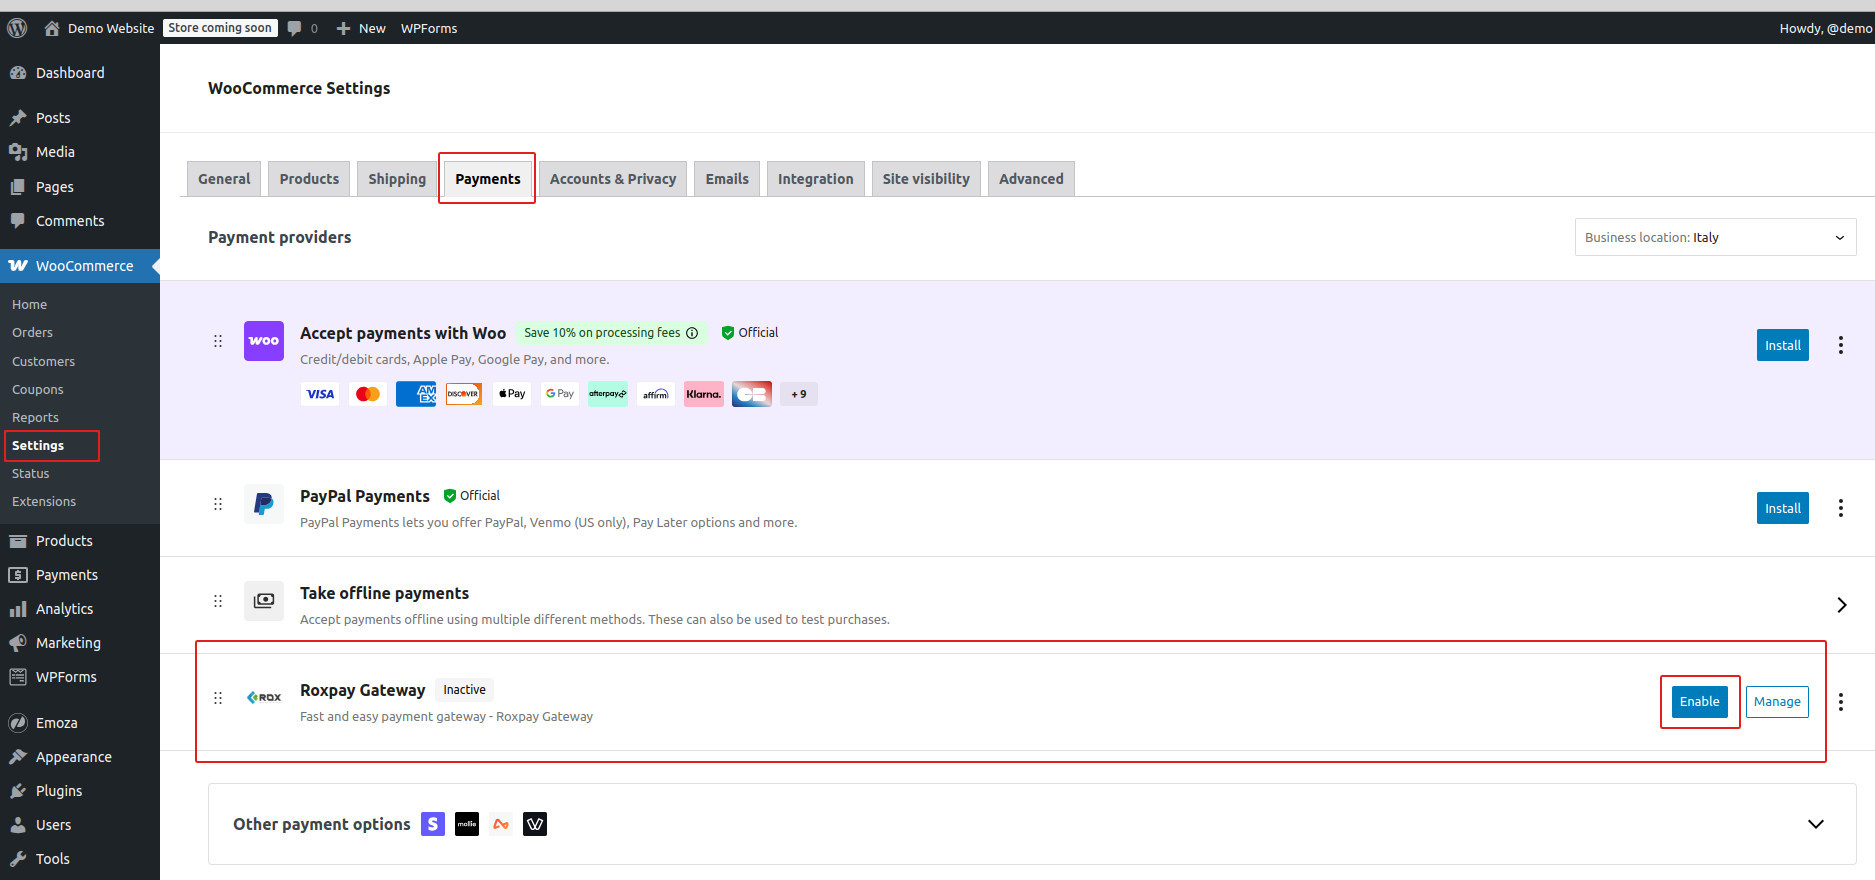Click the Posts pin icon in sidebar
Viewport: 1875px width, 880px height.
(18, 118)
